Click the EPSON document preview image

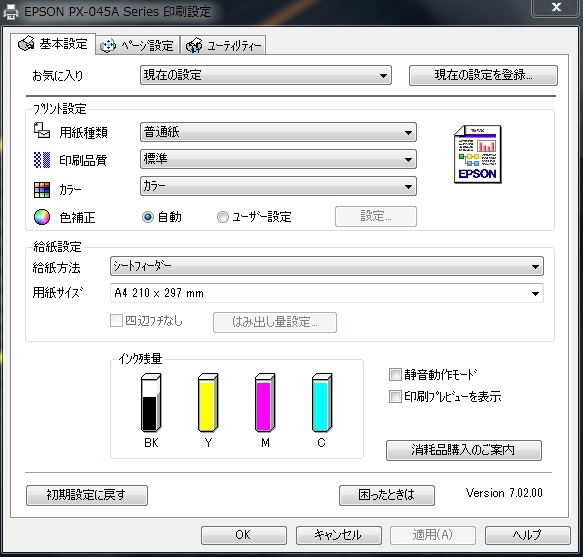click(x=477, y=154)
